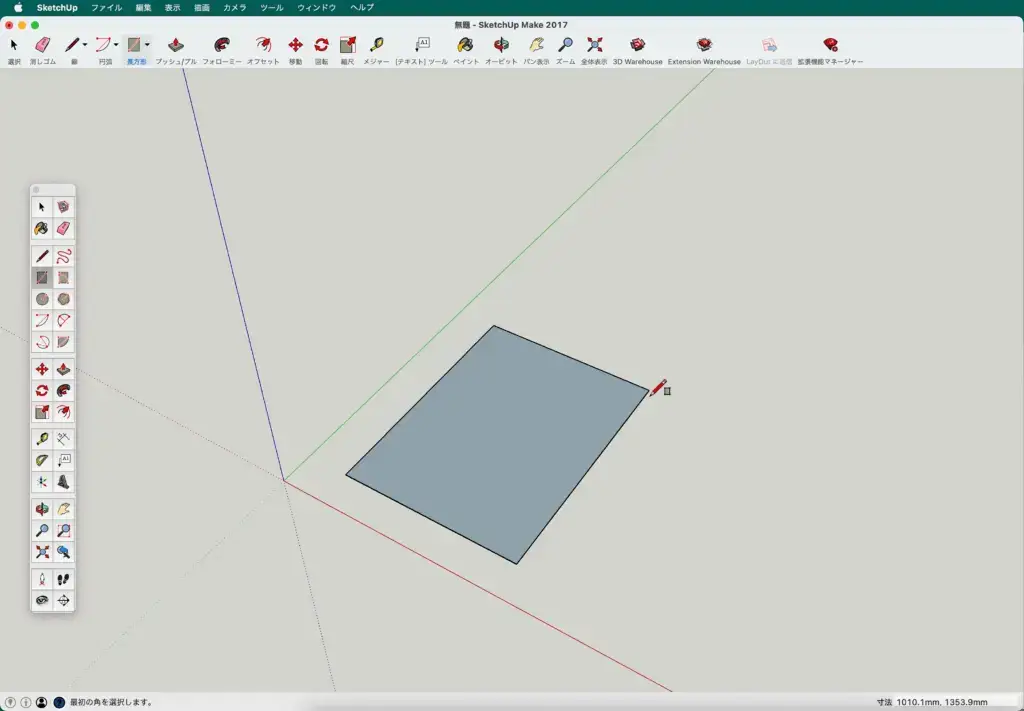The width and height of the screenshot is (1024, 711).
Task: Select Position Camera tool in floating palette
Action: [x=42, y=580]
